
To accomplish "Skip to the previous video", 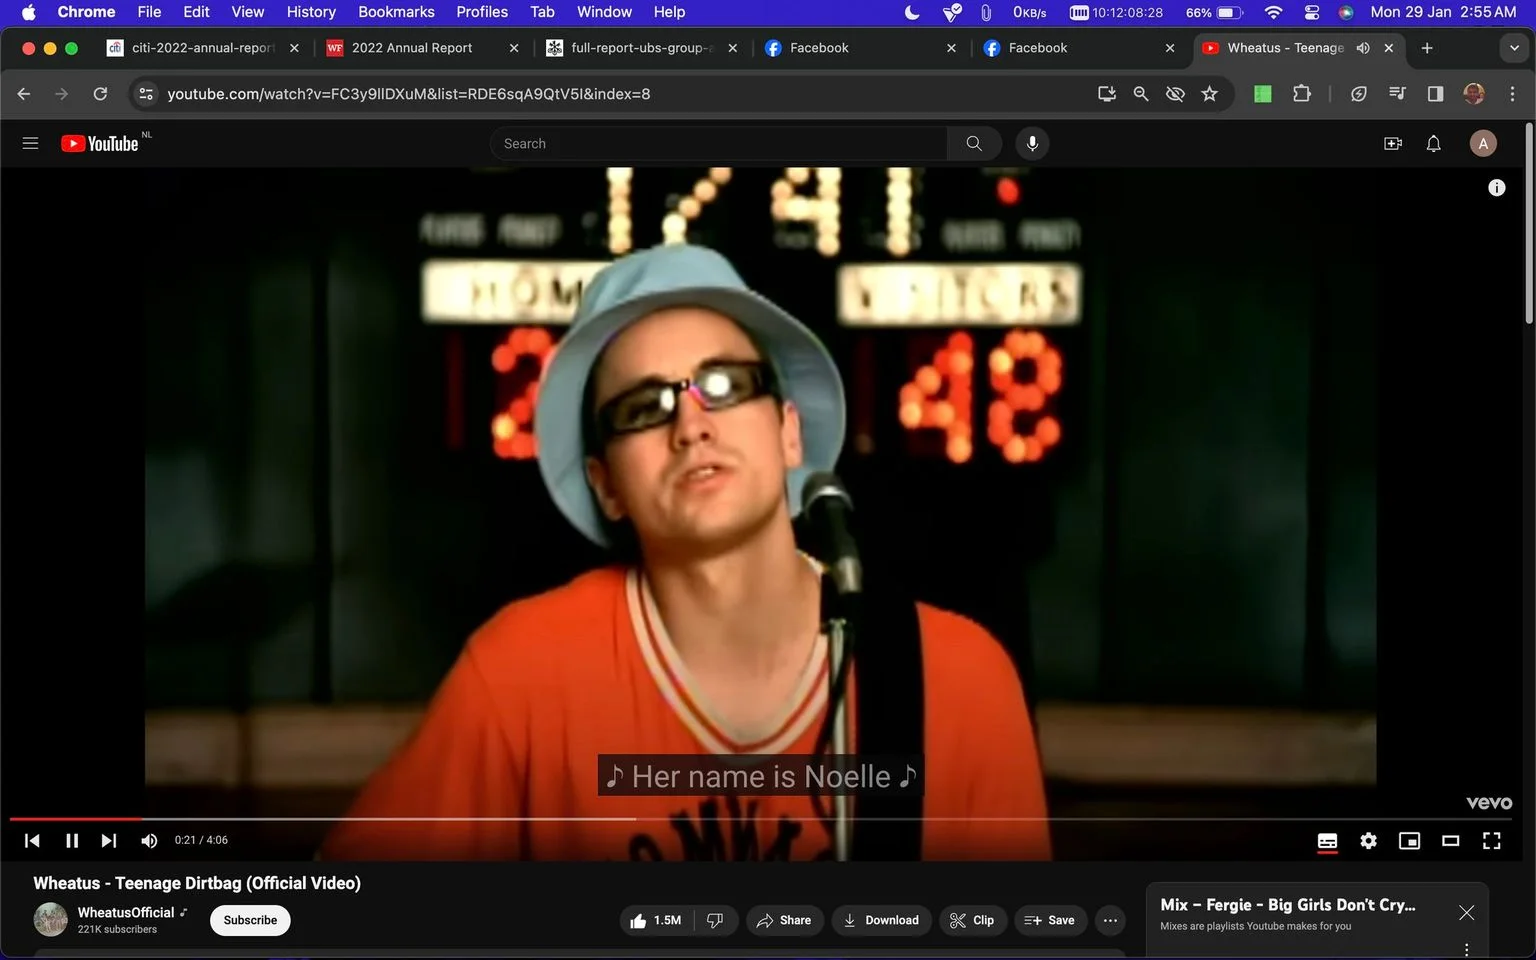I will [x=32, y=840].
